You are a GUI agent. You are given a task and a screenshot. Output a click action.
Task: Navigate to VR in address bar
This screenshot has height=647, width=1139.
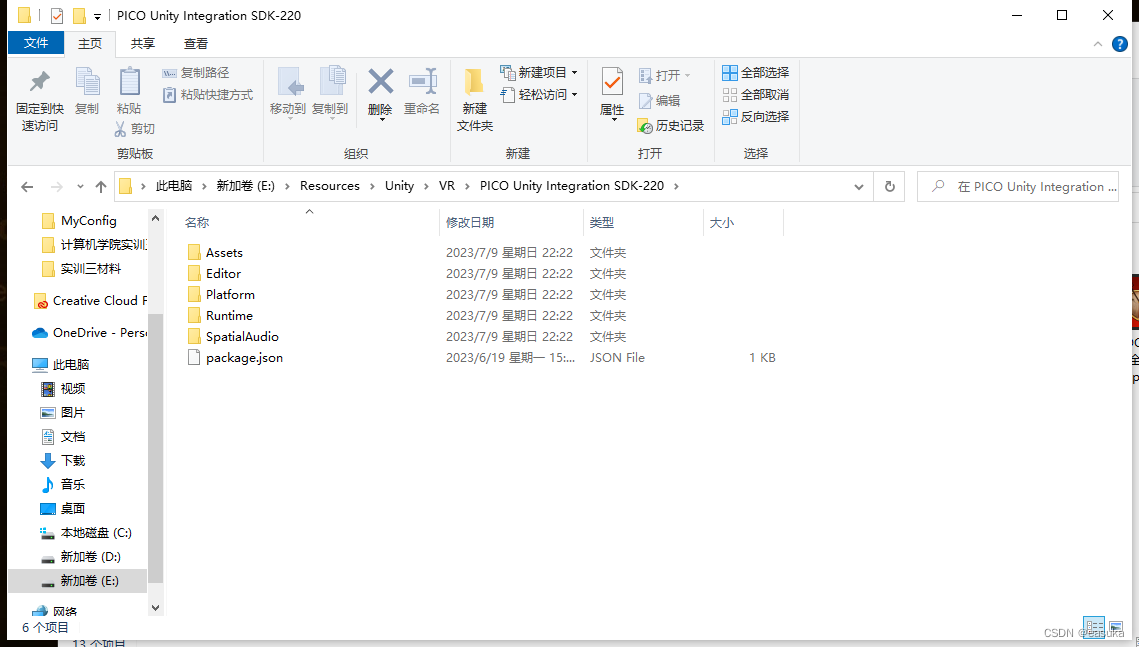pyautogui.click(x=447, y=186)
